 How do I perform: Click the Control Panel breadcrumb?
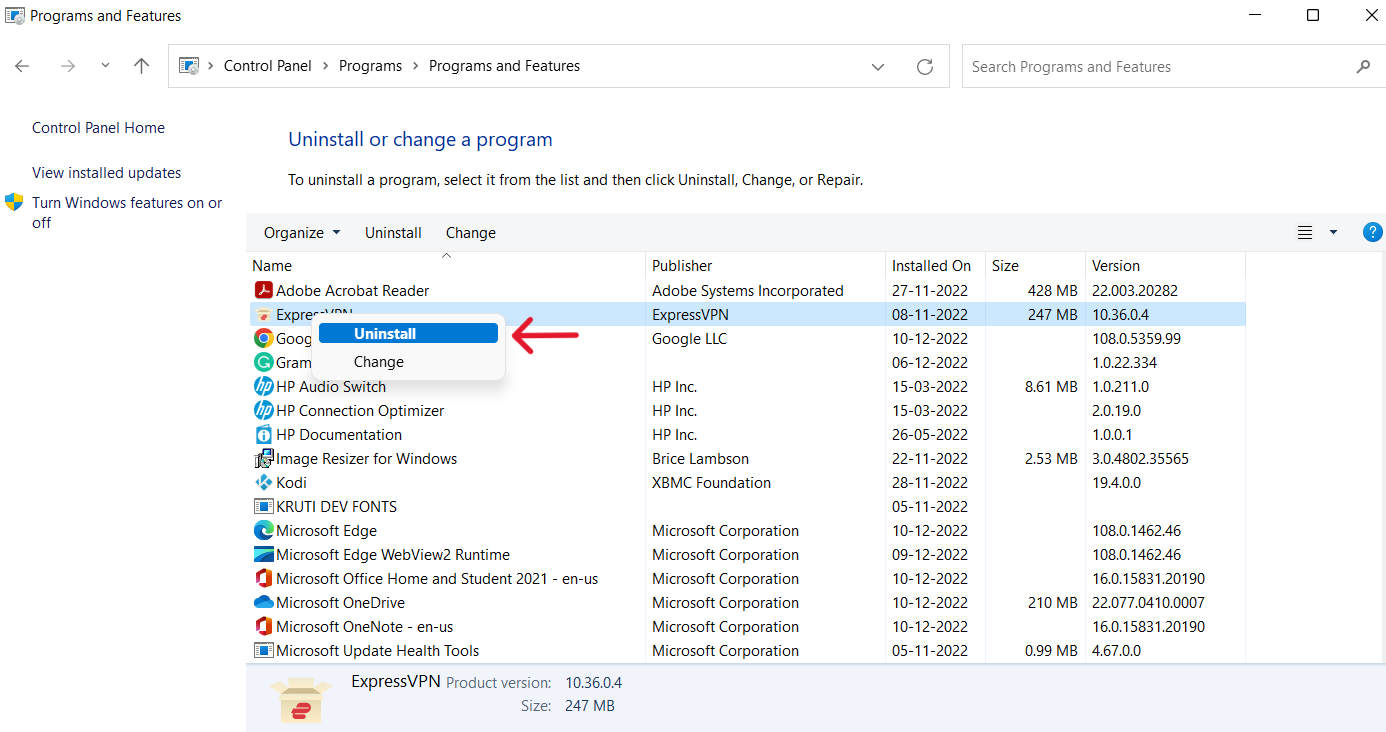[x=268, y=66]
